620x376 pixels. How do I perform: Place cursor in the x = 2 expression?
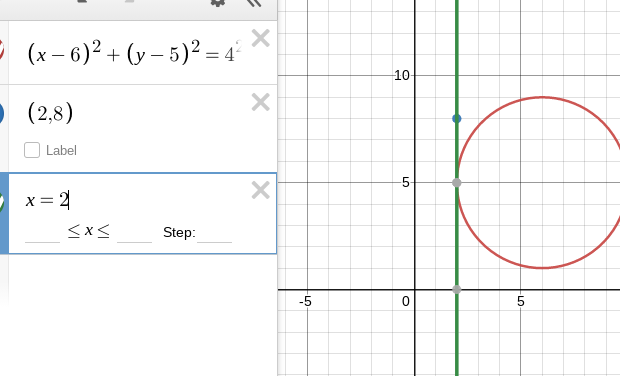(47, 200)
